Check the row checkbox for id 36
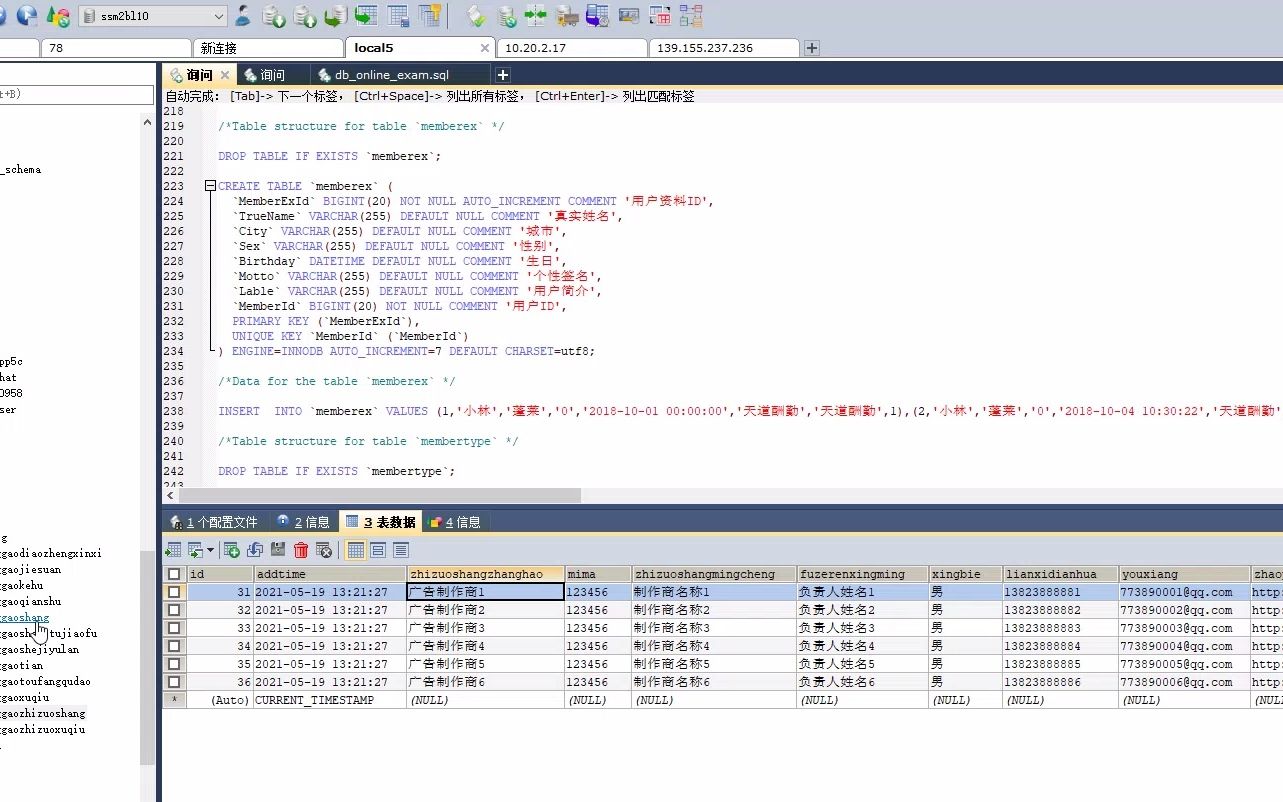Screen dimensions: 1283x802 tap(174, 682)
